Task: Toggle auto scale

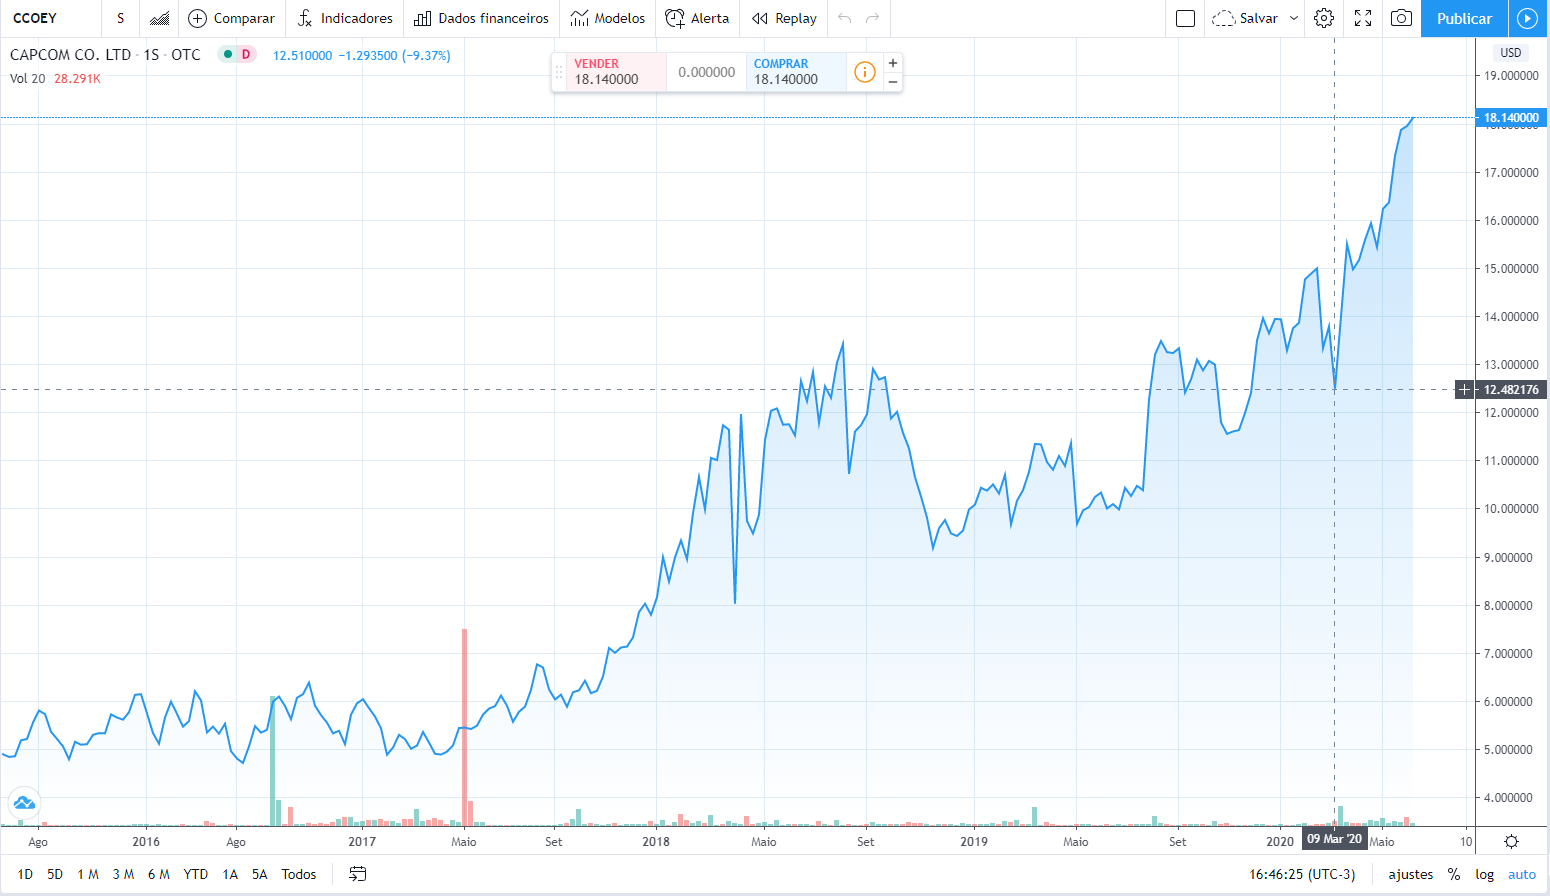Action: tap(1522, 874)
